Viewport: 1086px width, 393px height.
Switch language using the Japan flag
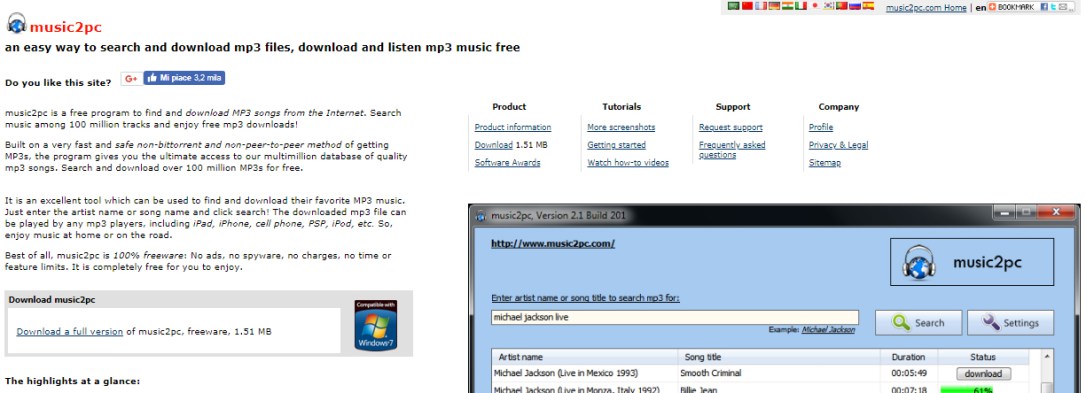814,6
